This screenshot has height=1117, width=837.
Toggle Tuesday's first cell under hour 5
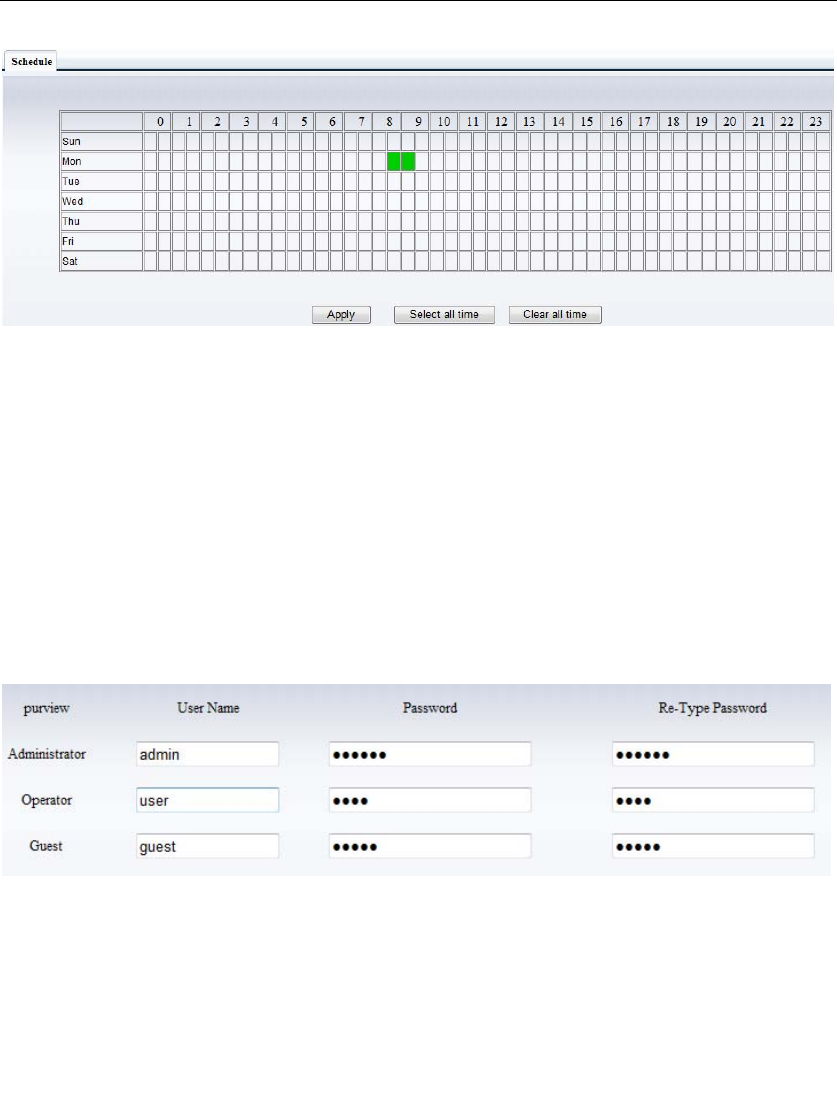coord(293,182)
